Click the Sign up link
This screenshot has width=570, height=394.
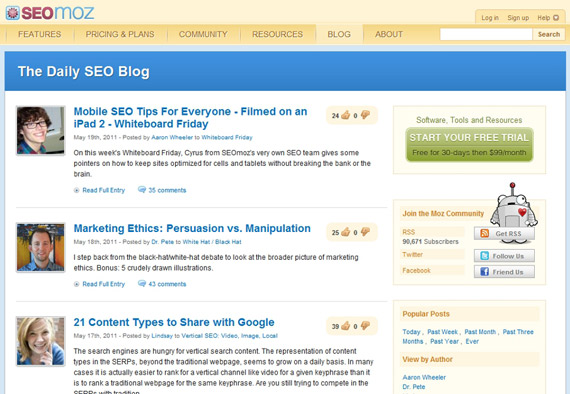[518, 18]
